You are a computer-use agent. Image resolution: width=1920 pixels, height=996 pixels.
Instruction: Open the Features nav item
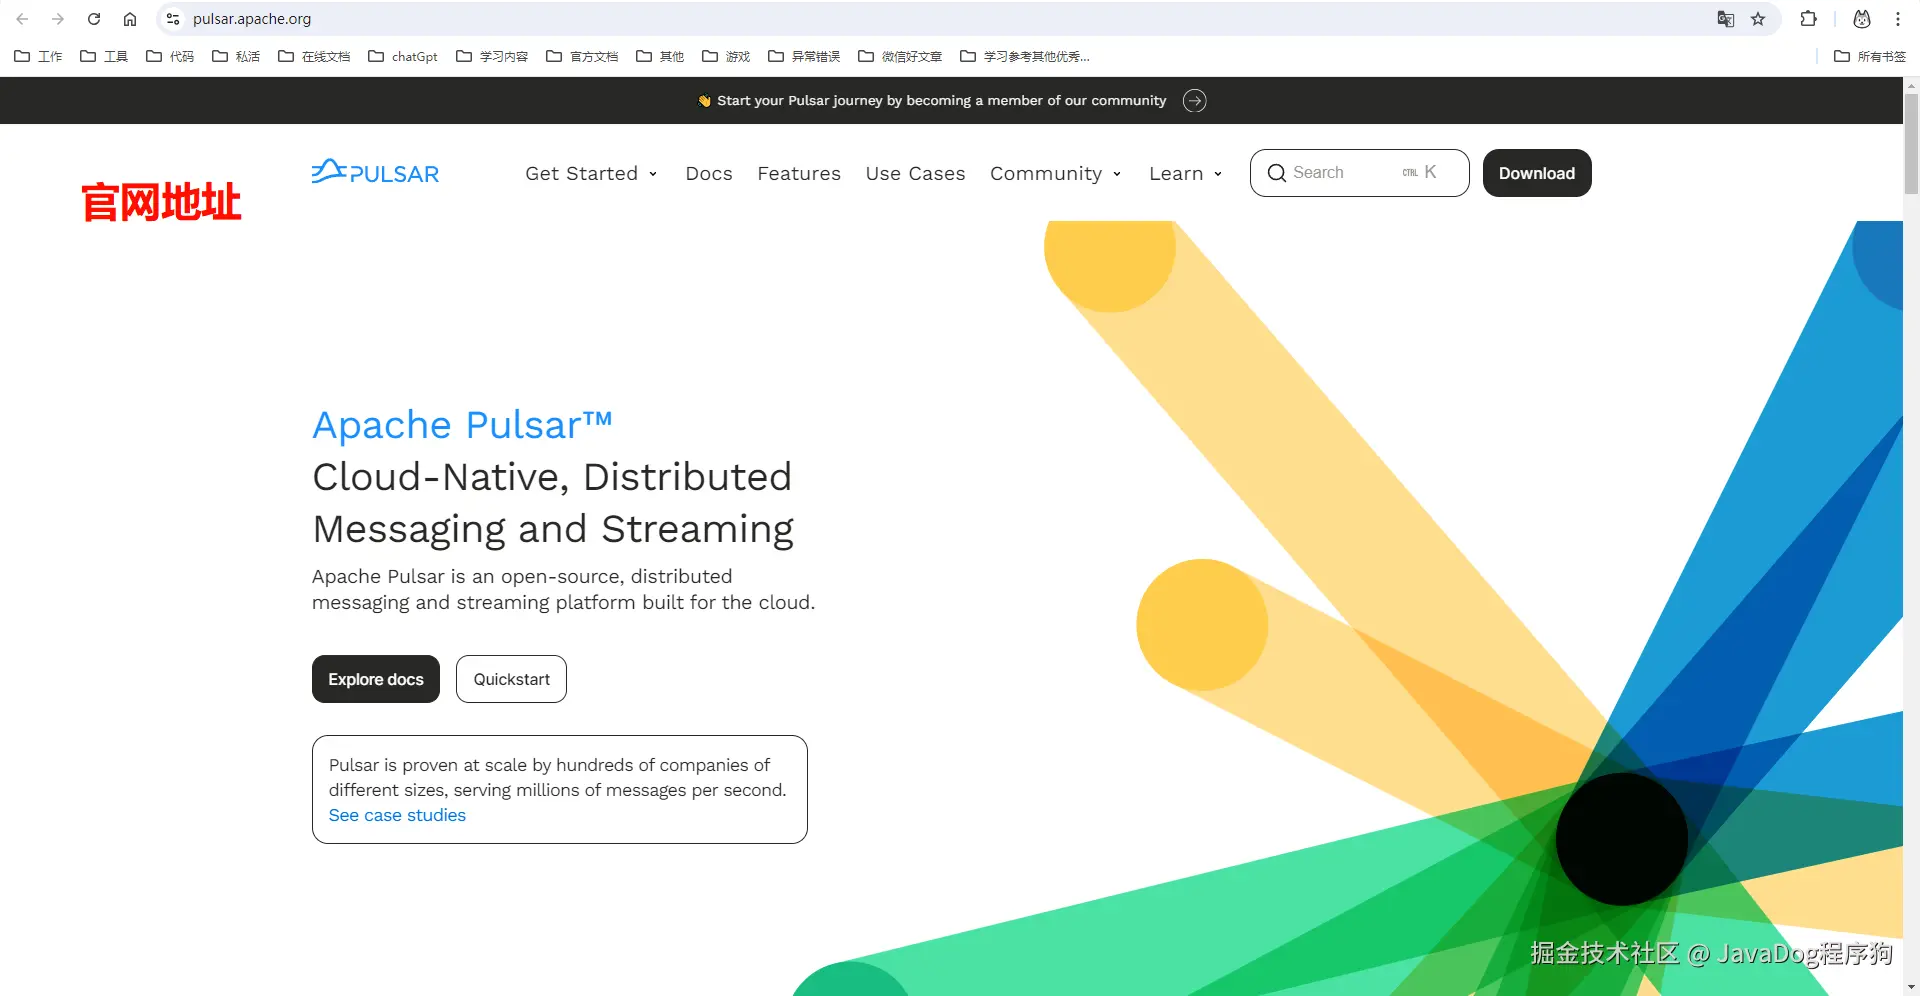click(799, 173)
